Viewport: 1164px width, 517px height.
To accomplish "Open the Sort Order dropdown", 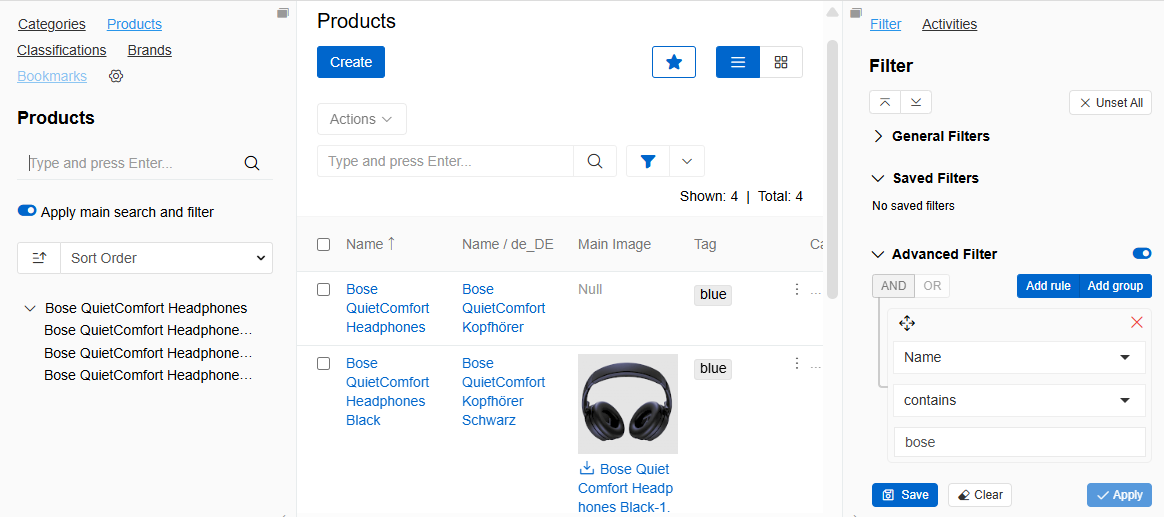I will [166, 258].
